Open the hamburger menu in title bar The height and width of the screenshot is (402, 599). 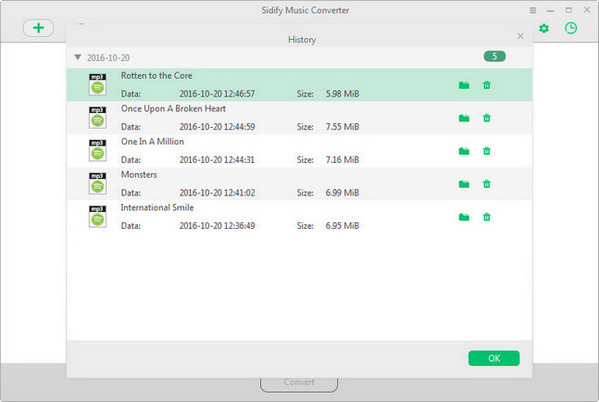pos(533,10)
